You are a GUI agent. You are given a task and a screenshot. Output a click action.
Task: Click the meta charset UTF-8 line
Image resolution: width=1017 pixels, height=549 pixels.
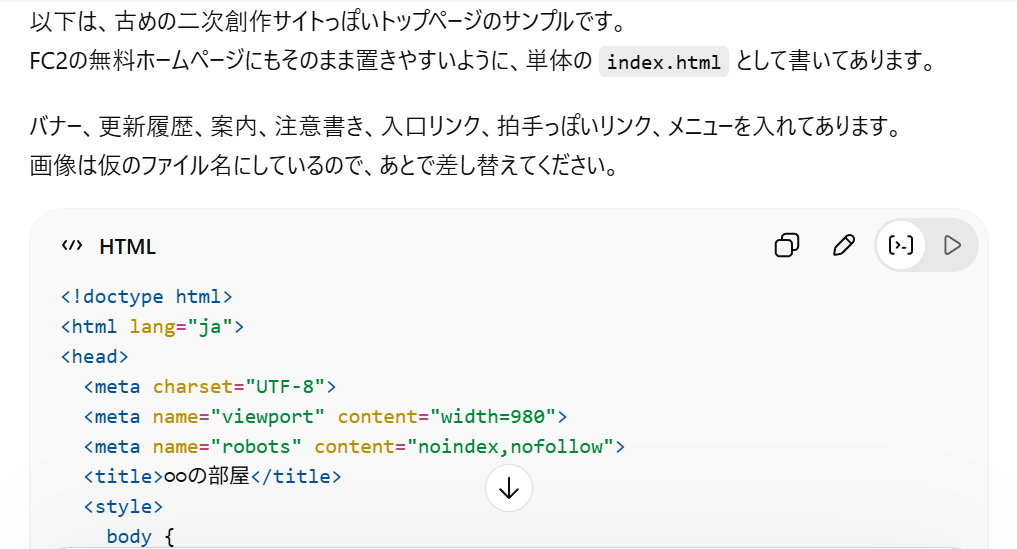210,386
